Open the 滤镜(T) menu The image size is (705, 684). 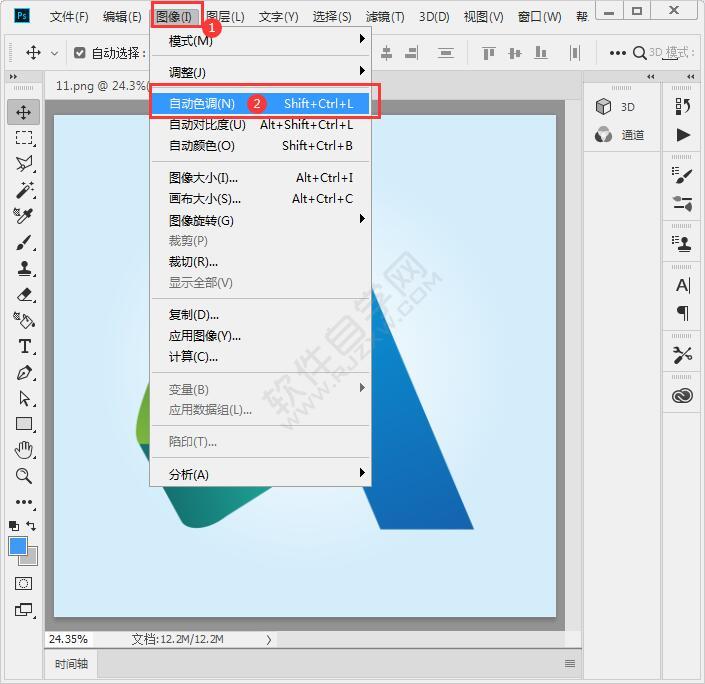tap(385, 17)
